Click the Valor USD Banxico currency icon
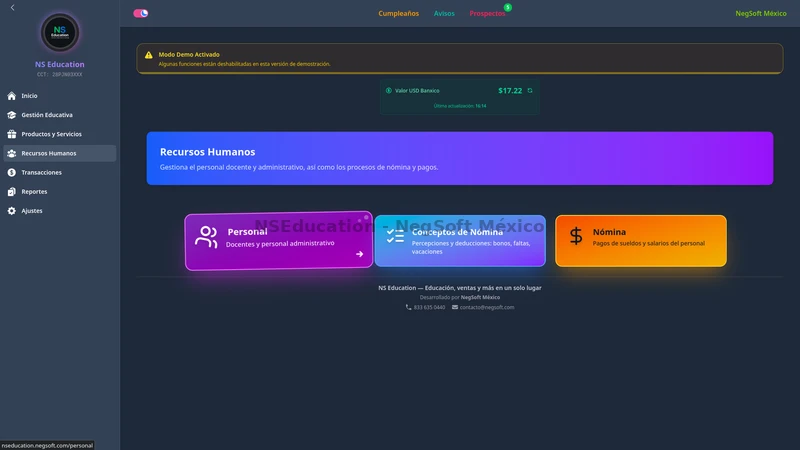The width and height of the screenshot is (800, 450). [x=389, y=90]
